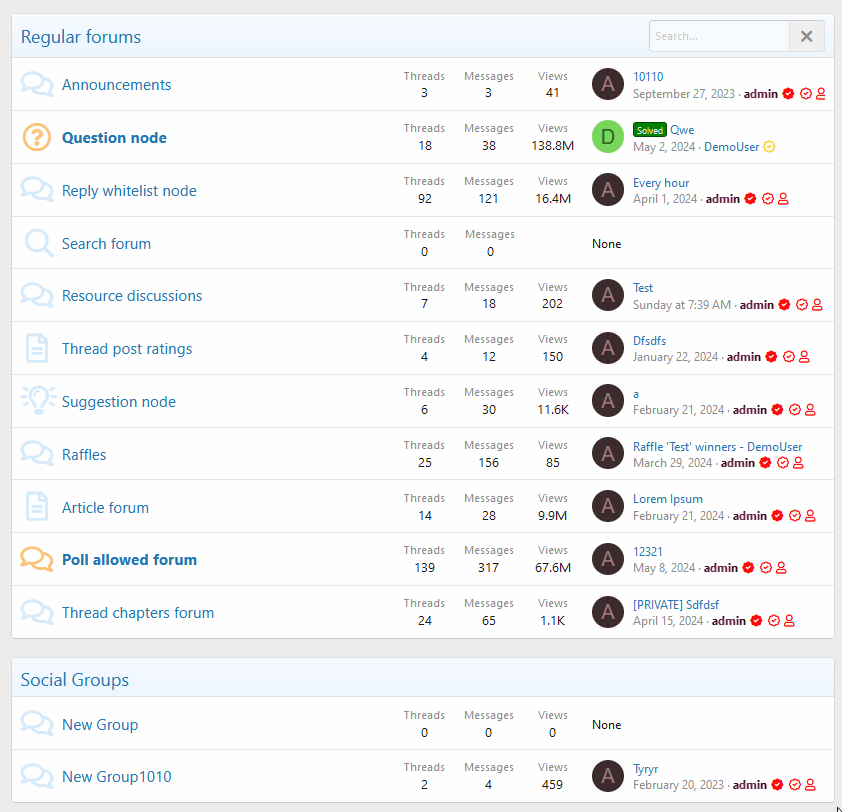The height and width of the screenshot is (812, 842).
Task: Click the Announcements chat bubble icon
Action: [37, 85]
